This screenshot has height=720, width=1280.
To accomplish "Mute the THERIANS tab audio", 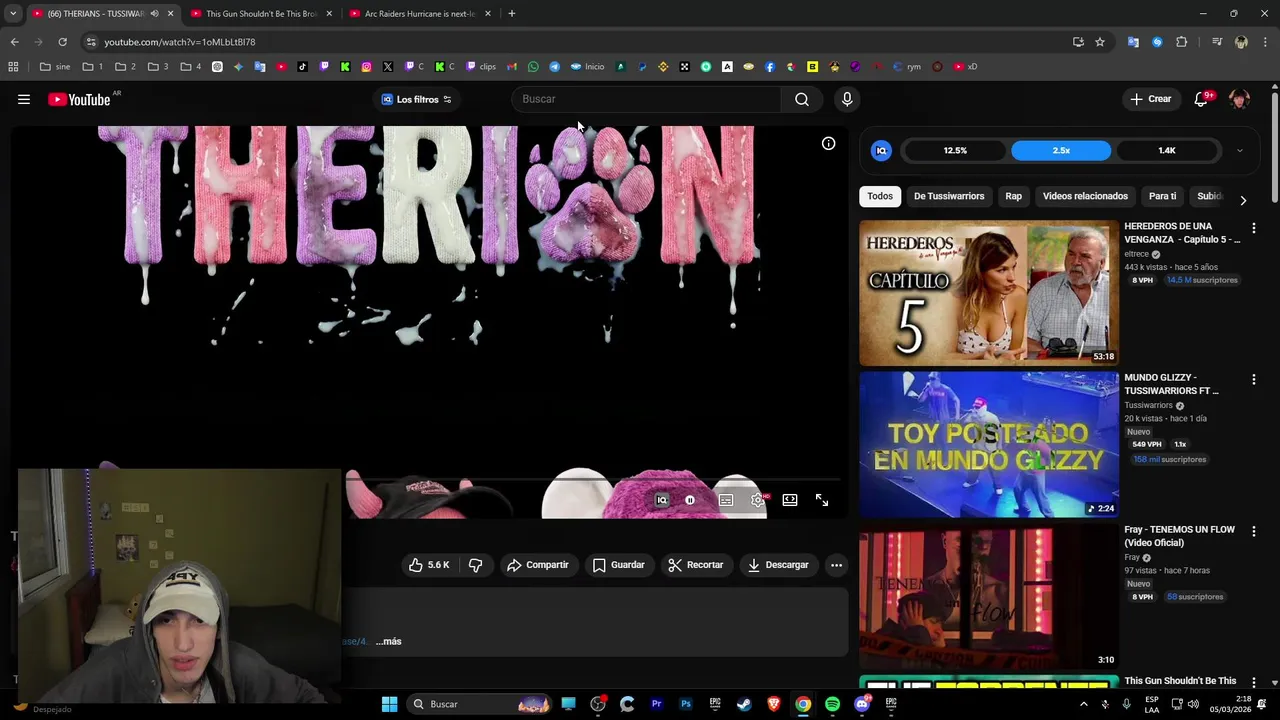I will click(154, 14).
